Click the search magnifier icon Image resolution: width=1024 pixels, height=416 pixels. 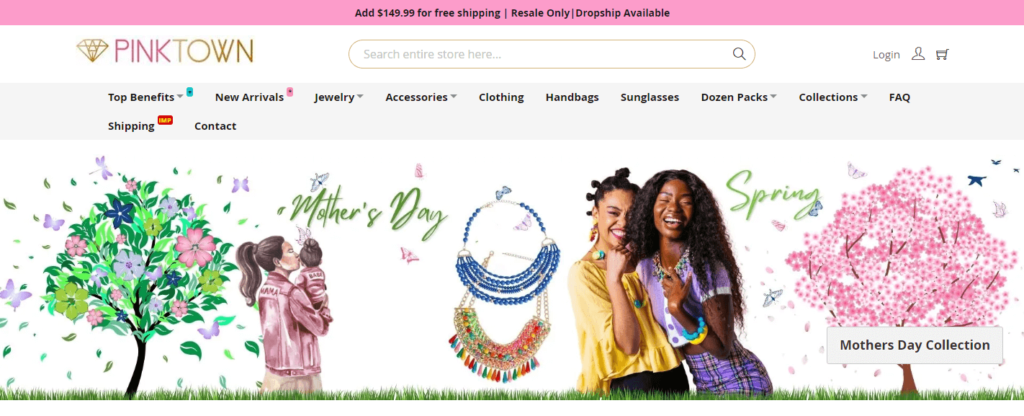pyautogui.click(x=739, y=54)
